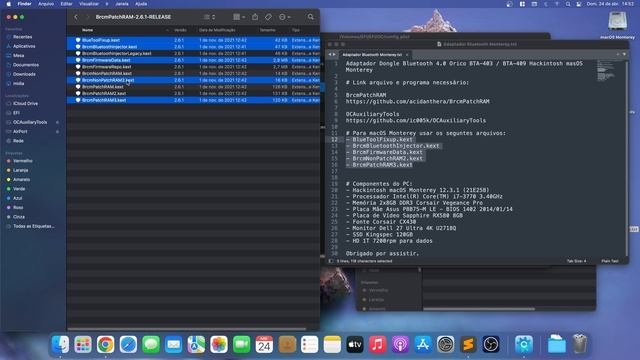The image size is (640, 360).
Task: Toggle Sublime side bar via status icon
Action: [331, 261]
